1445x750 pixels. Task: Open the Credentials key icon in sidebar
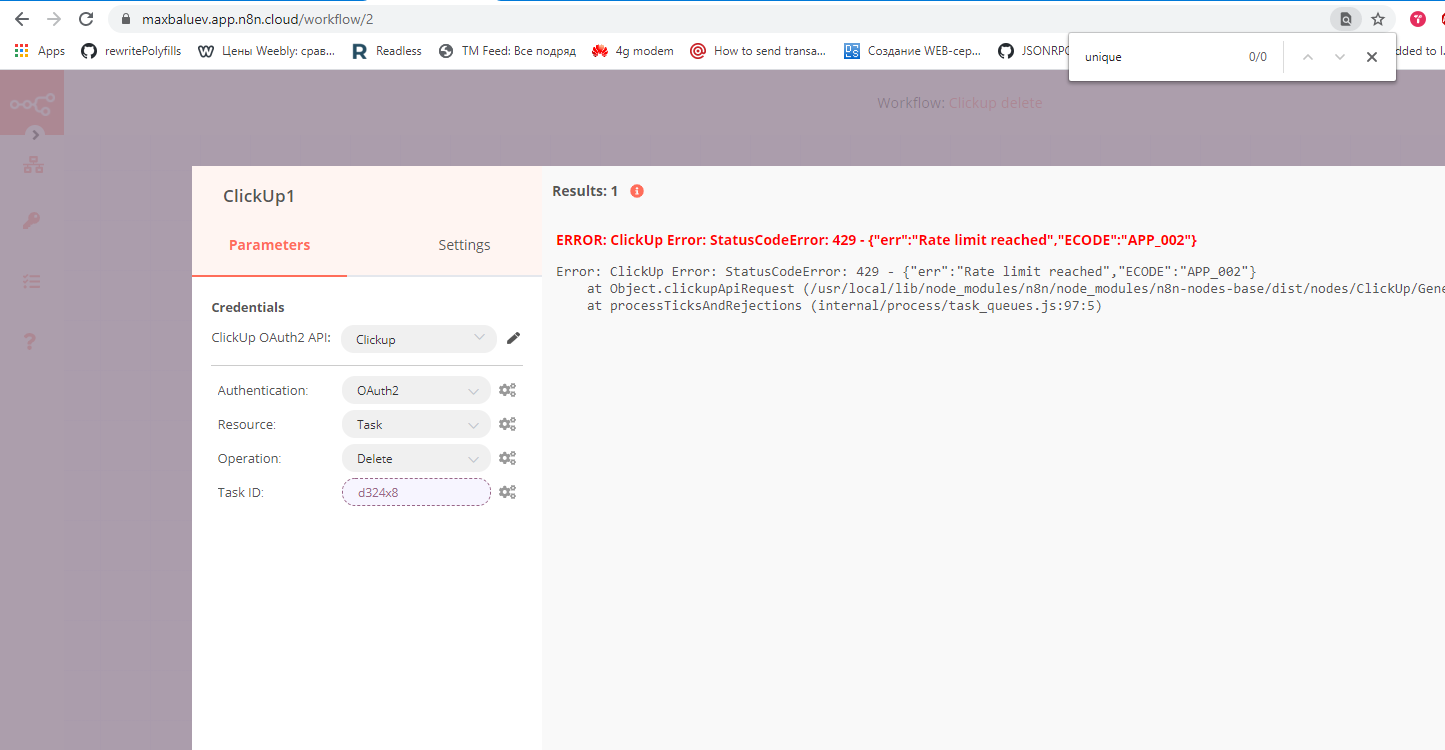(x=32, y=222)
